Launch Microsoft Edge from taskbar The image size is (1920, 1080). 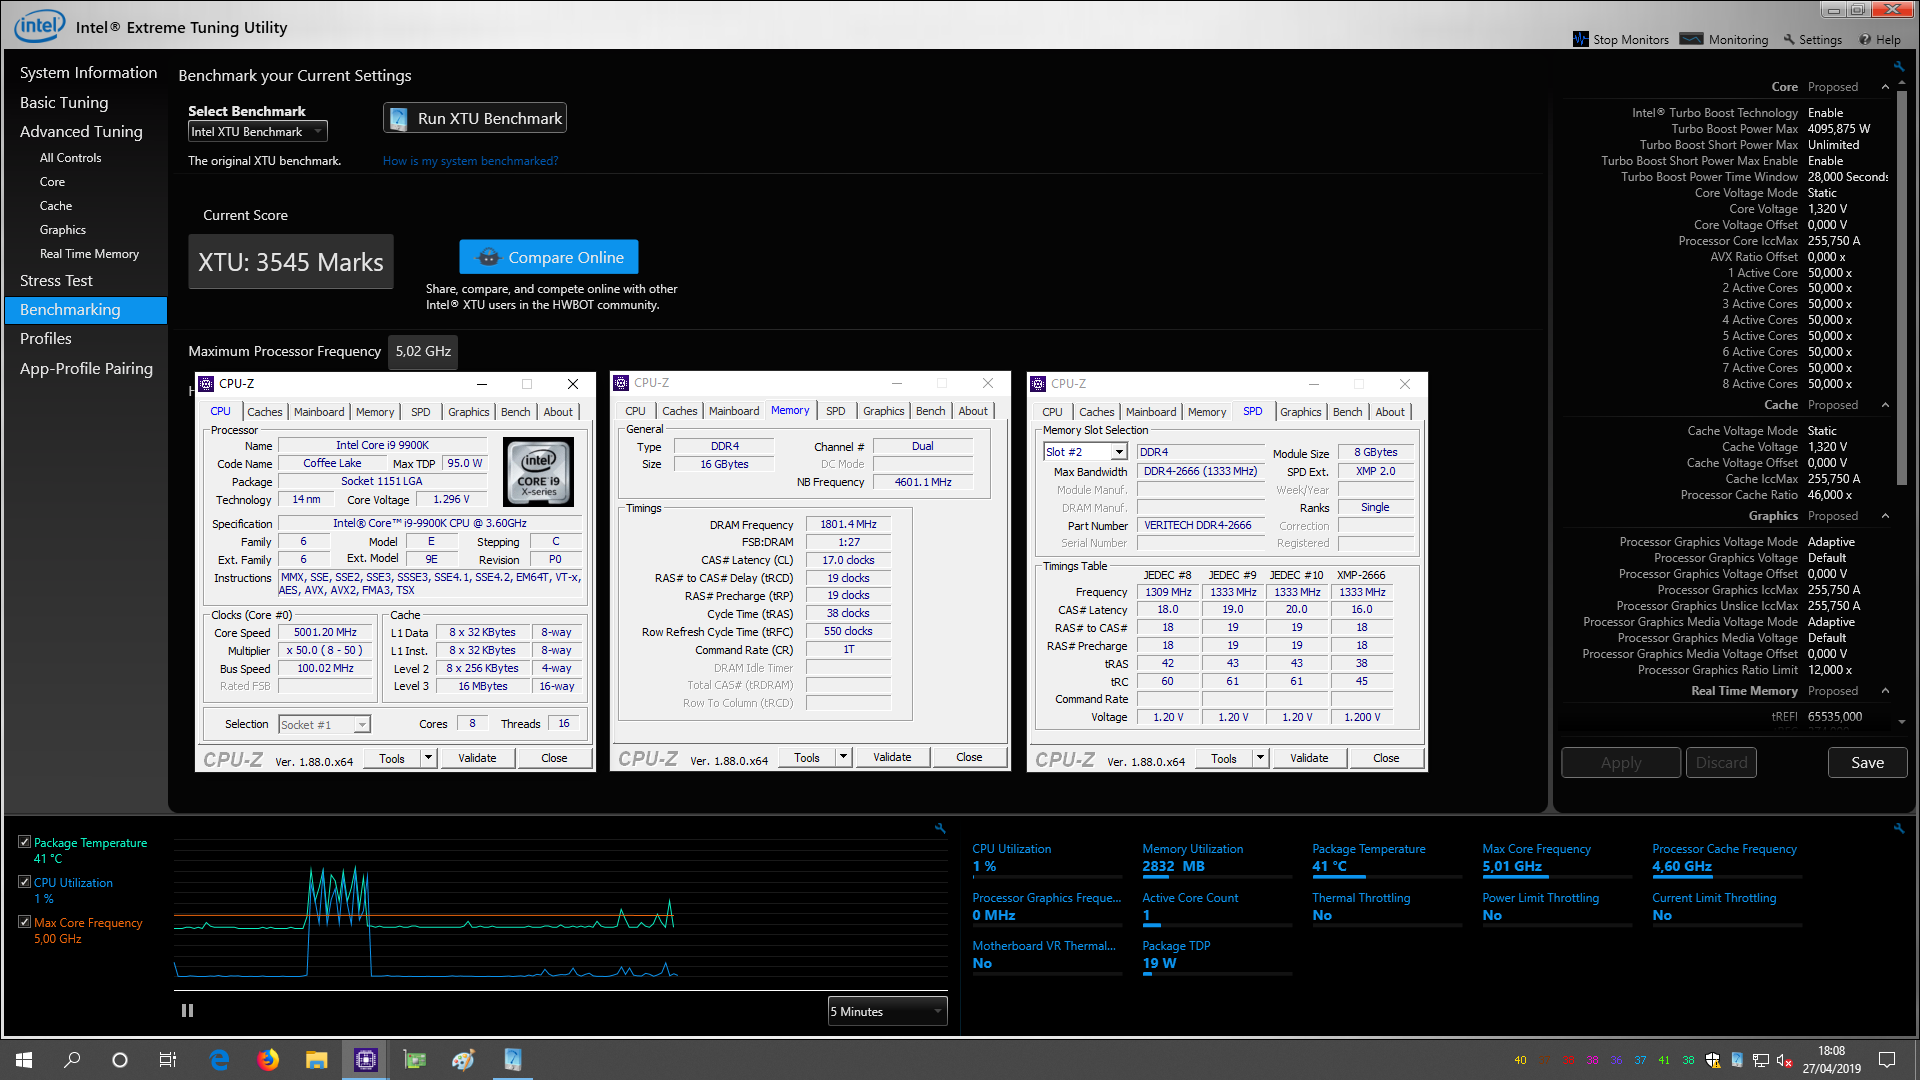tap(220, 1060)
